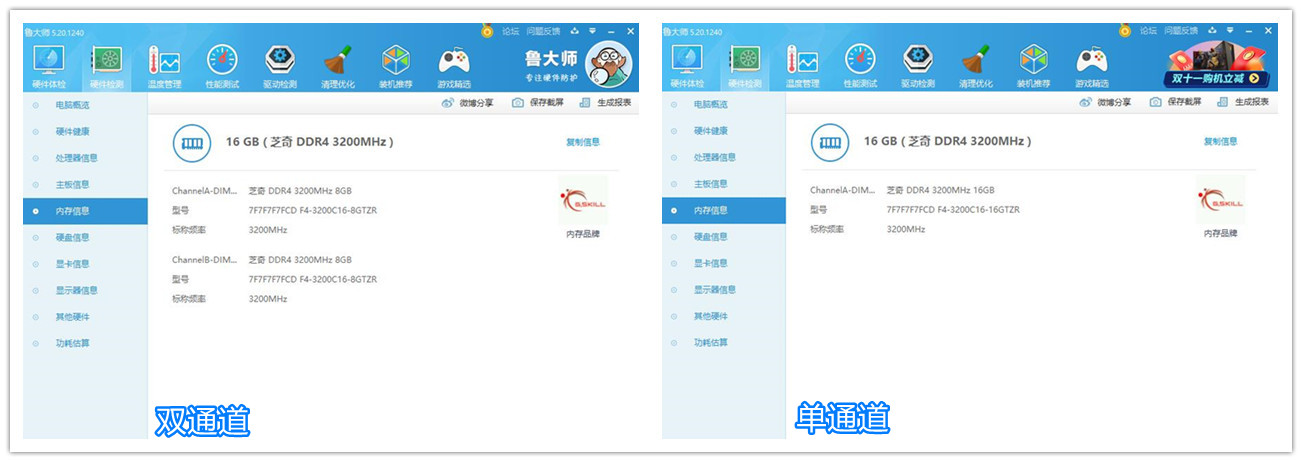The width and height of the screenshot is (1302, 462).
Task: Open 清理优化 in the right window
Action: (976, 66)
